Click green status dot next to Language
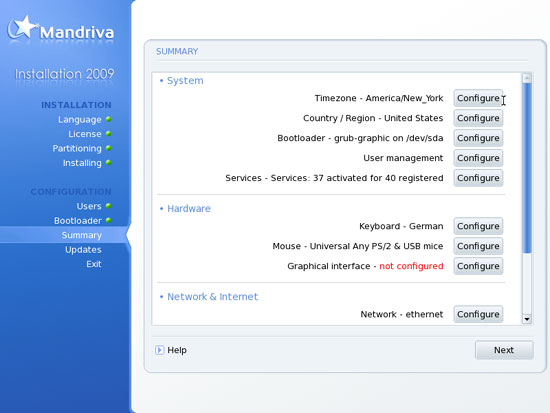Image resolution: width=550 pixels, height=413 pixels. (x=108, y=119)
